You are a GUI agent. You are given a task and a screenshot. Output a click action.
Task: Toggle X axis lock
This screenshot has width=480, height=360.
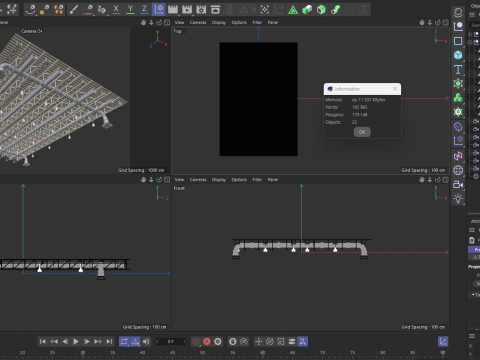tap(116, 9)
